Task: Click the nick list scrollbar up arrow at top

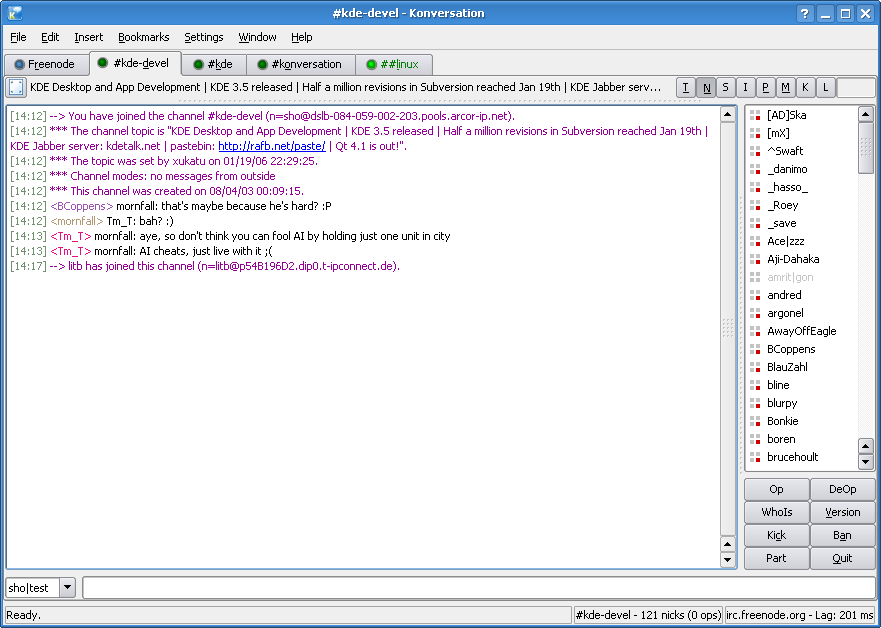Action: tap(866, 115)
